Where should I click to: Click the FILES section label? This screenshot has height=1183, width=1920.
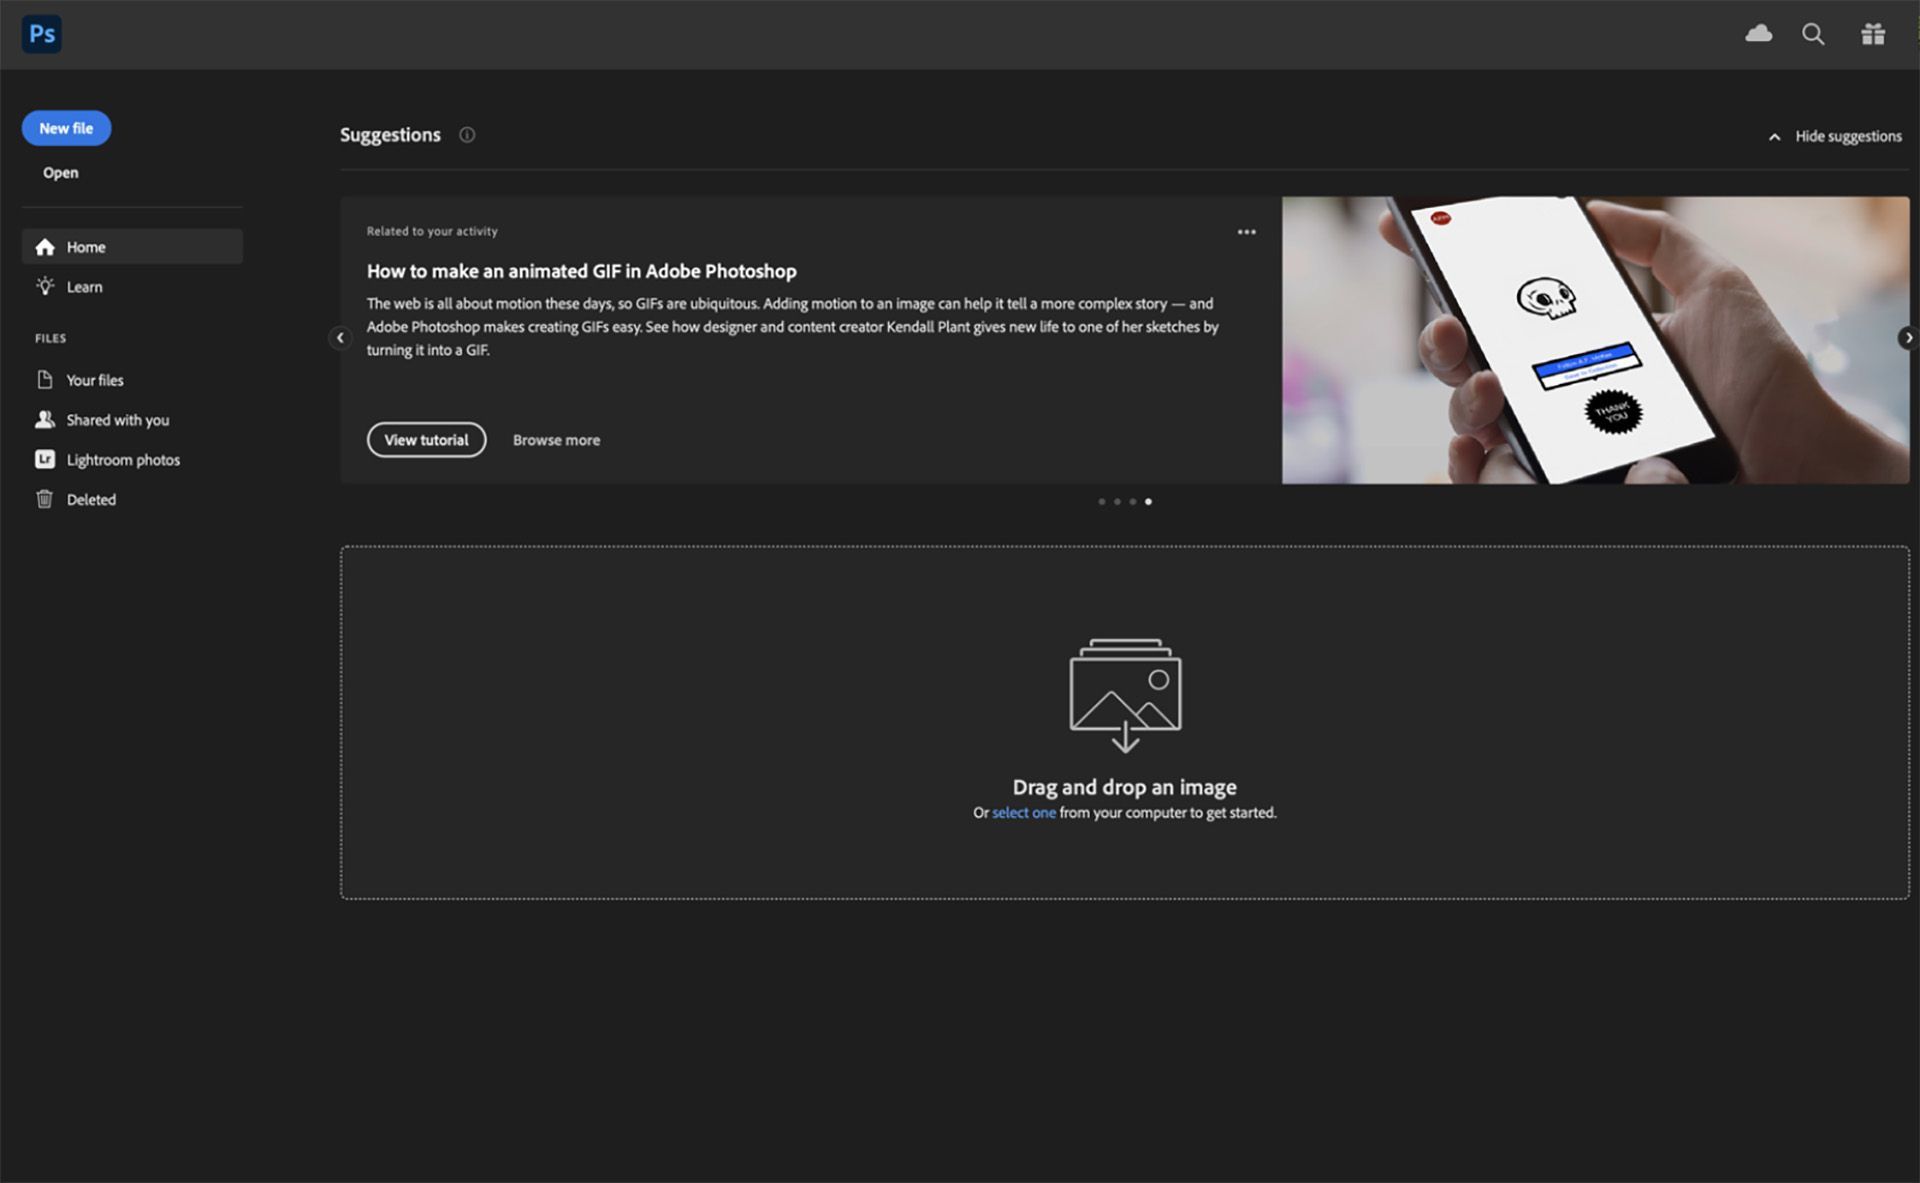[x=50, y=338]
